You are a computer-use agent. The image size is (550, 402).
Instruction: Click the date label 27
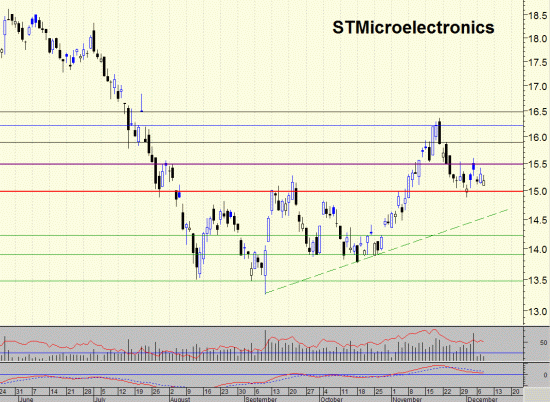point(310,391)
